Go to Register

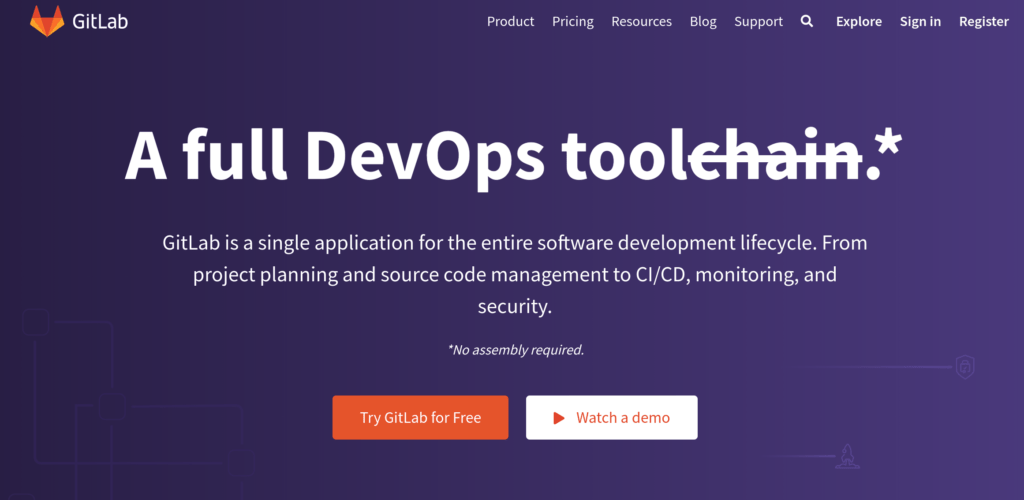(984, 22)
